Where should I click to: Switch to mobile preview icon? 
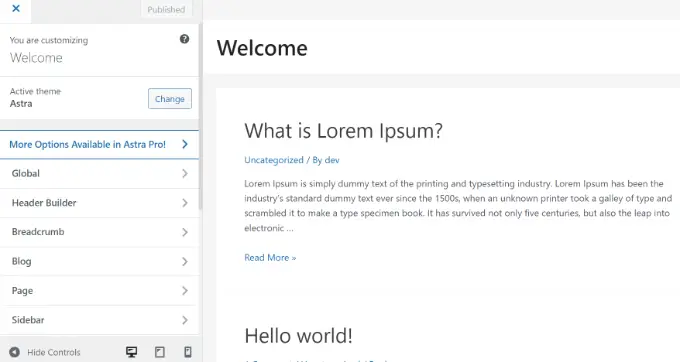[x=188, y=352]
